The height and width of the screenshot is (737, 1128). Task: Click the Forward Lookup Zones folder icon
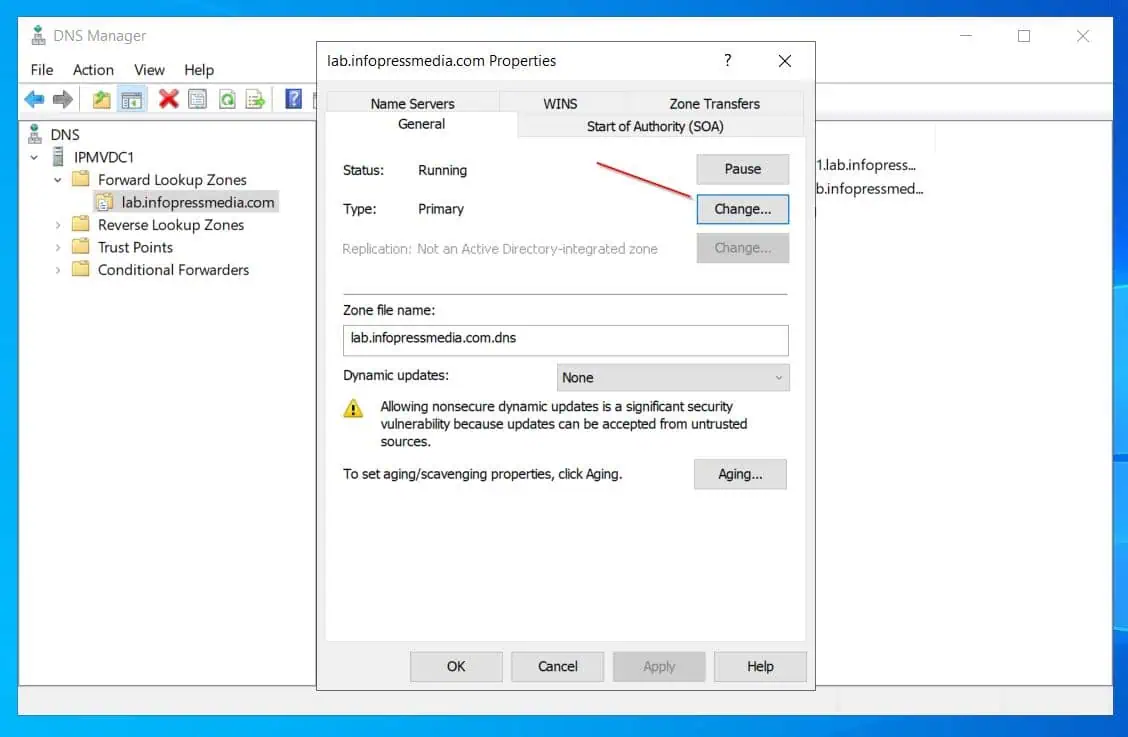tap(81, 178)
